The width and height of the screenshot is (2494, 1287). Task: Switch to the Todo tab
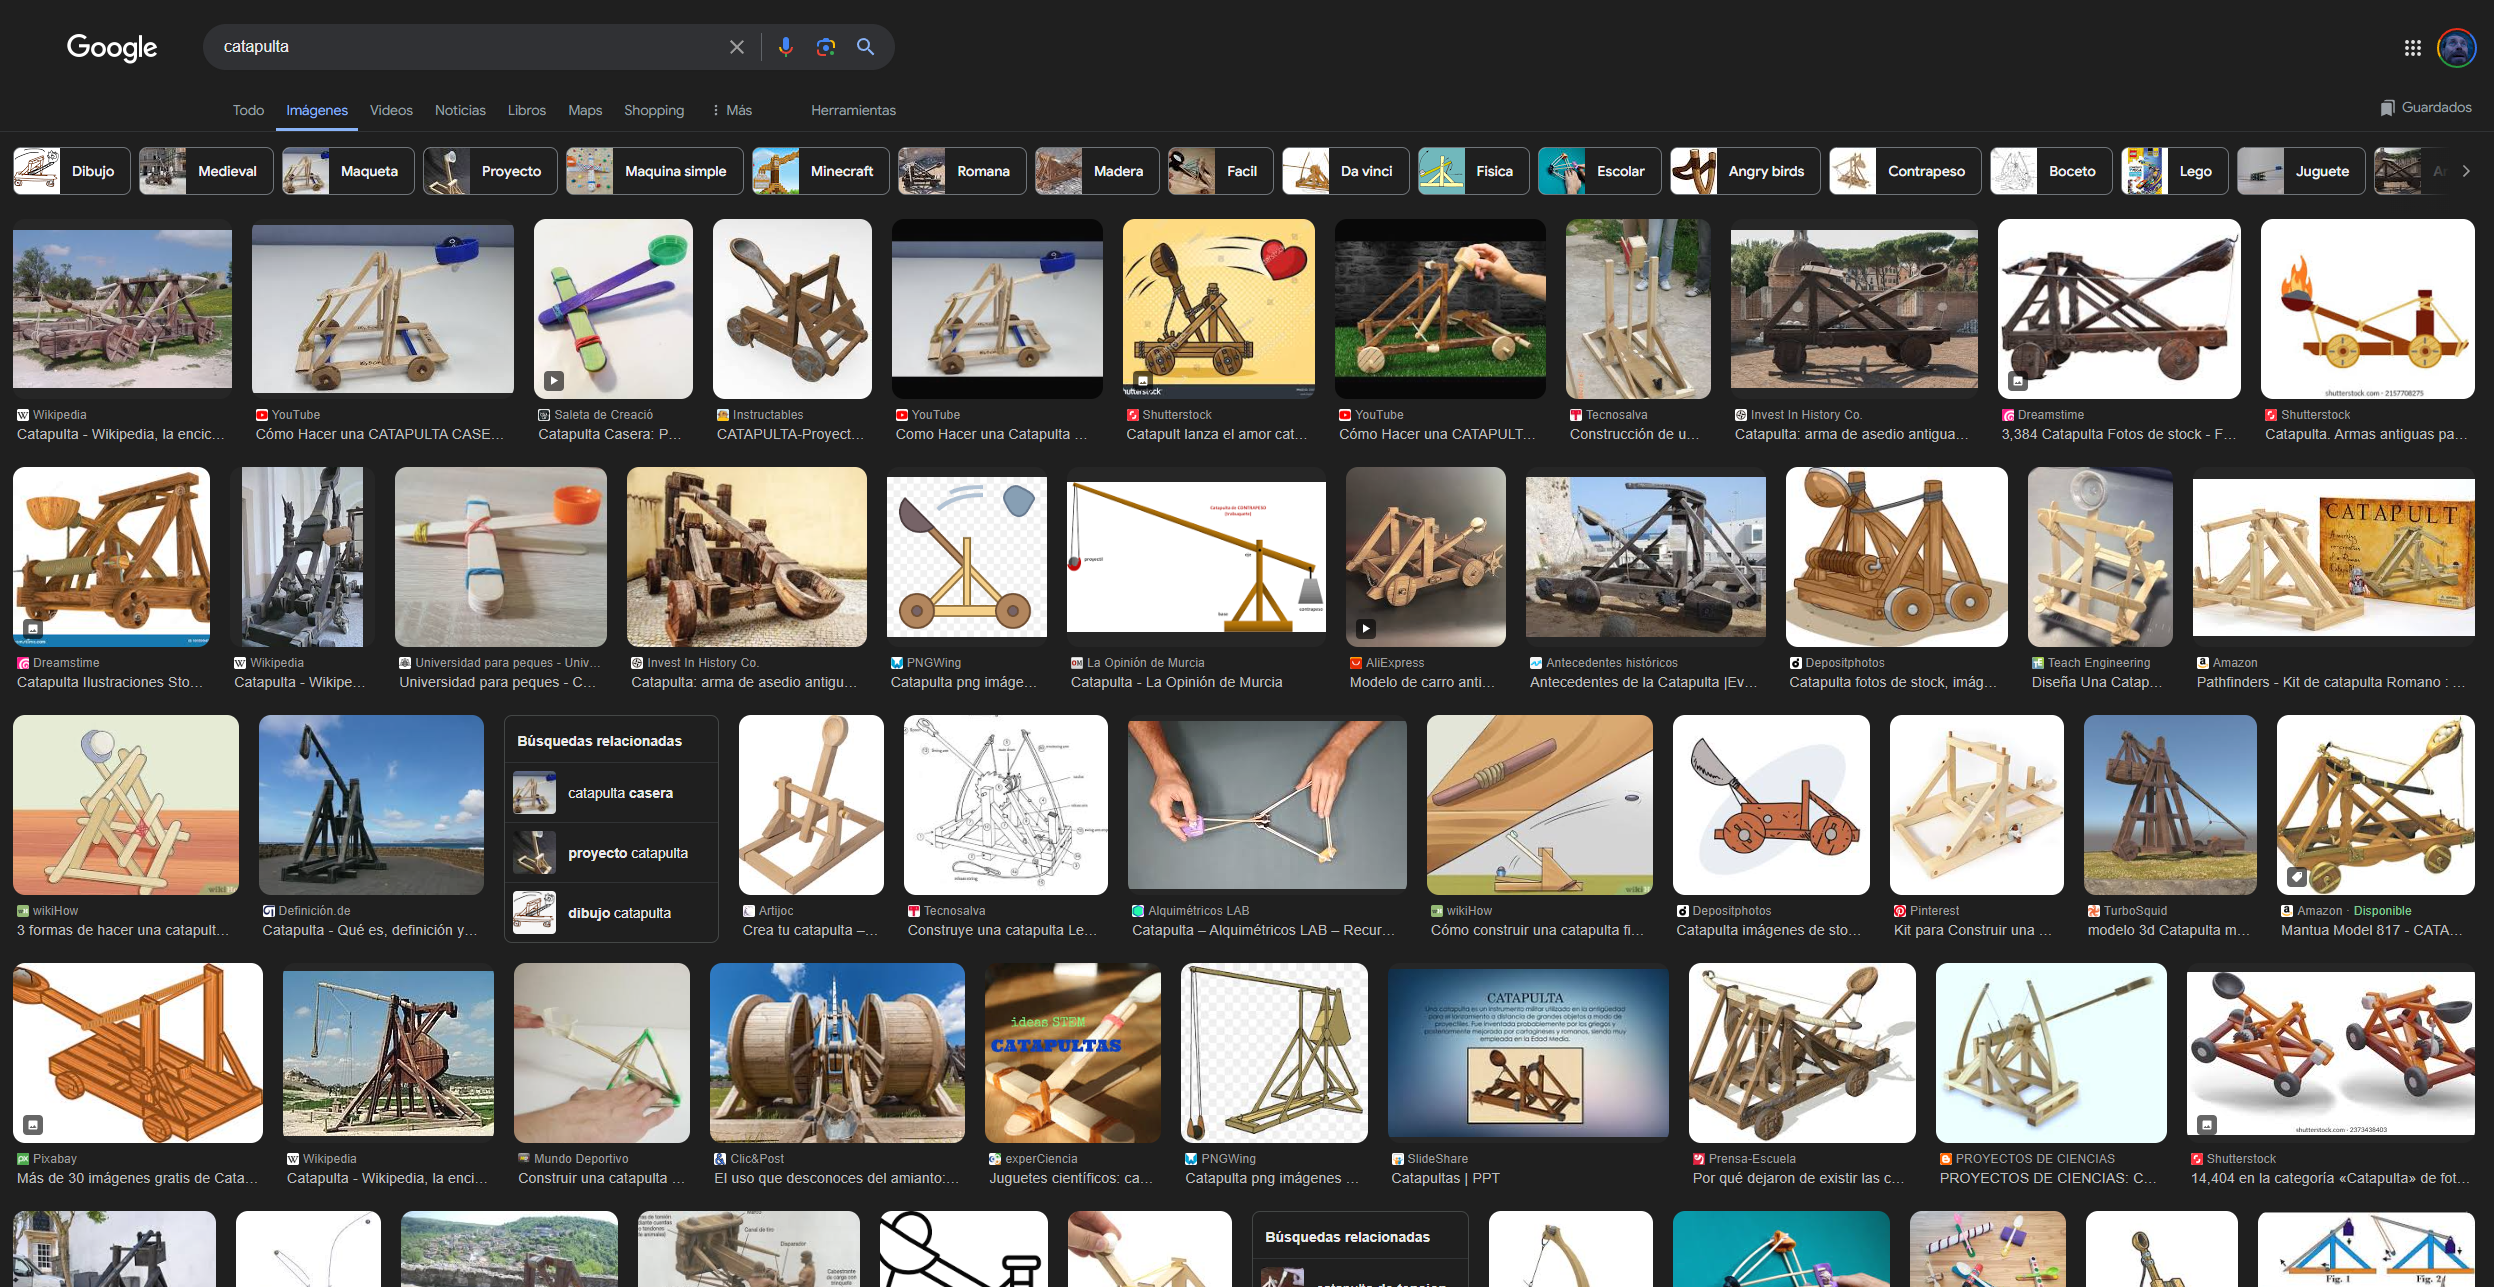point(248,110)
